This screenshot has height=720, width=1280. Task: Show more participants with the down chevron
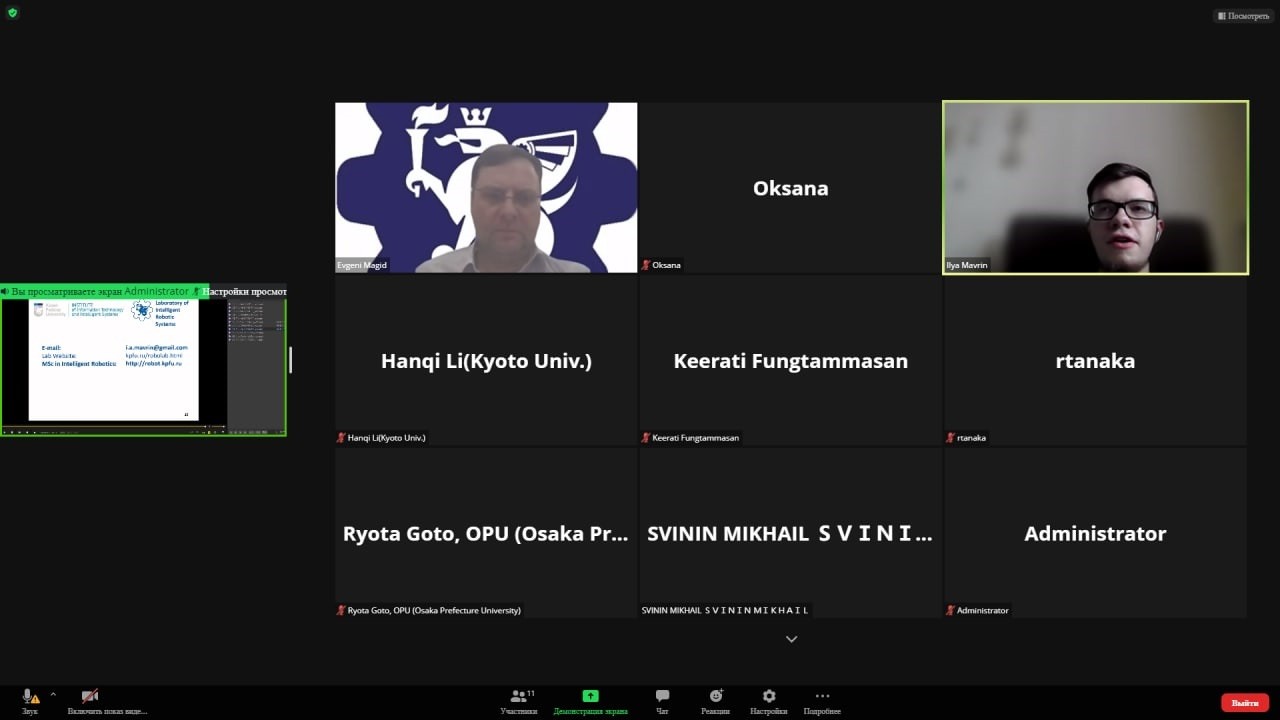tap(791, 639)
